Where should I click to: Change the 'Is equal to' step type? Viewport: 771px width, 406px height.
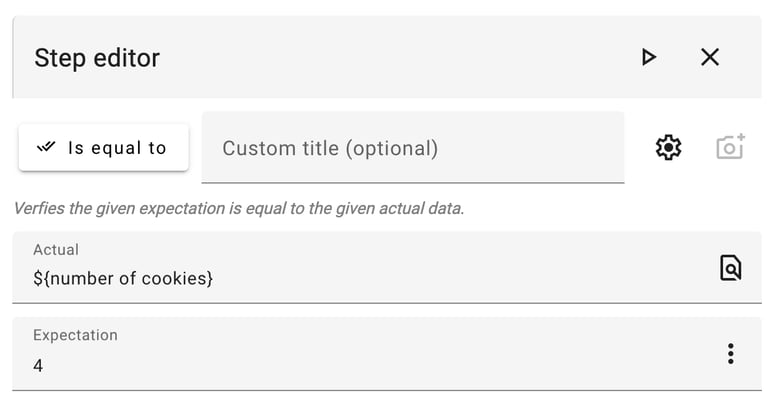pyautogui.click(x=103, y=148)
